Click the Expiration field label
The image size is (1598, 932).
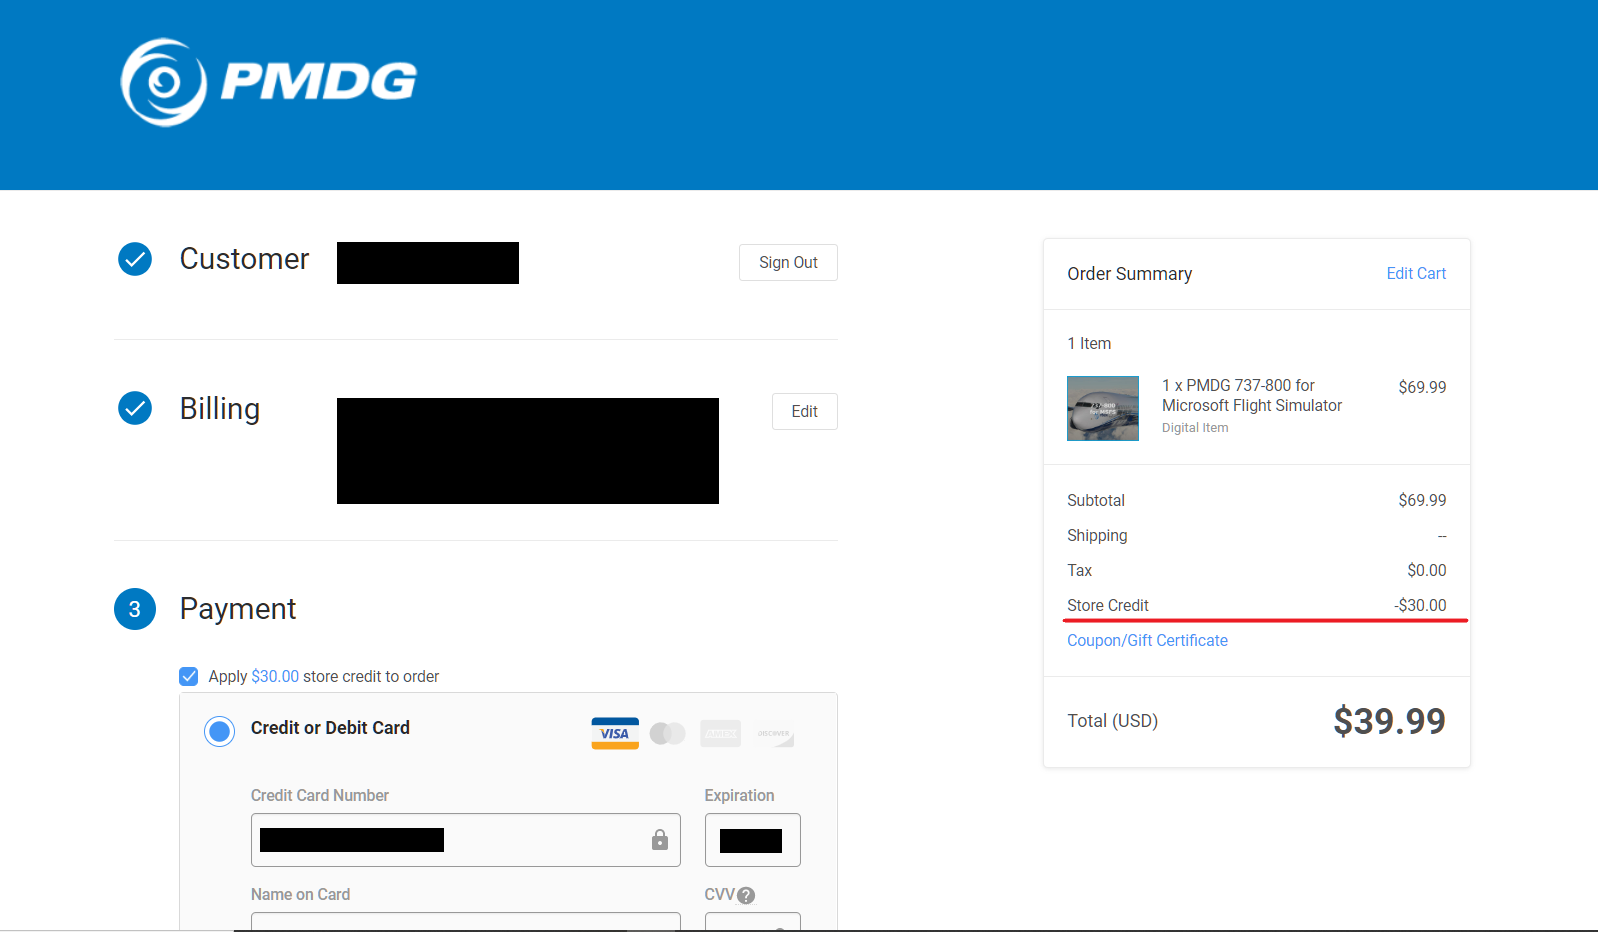point(739,796)
